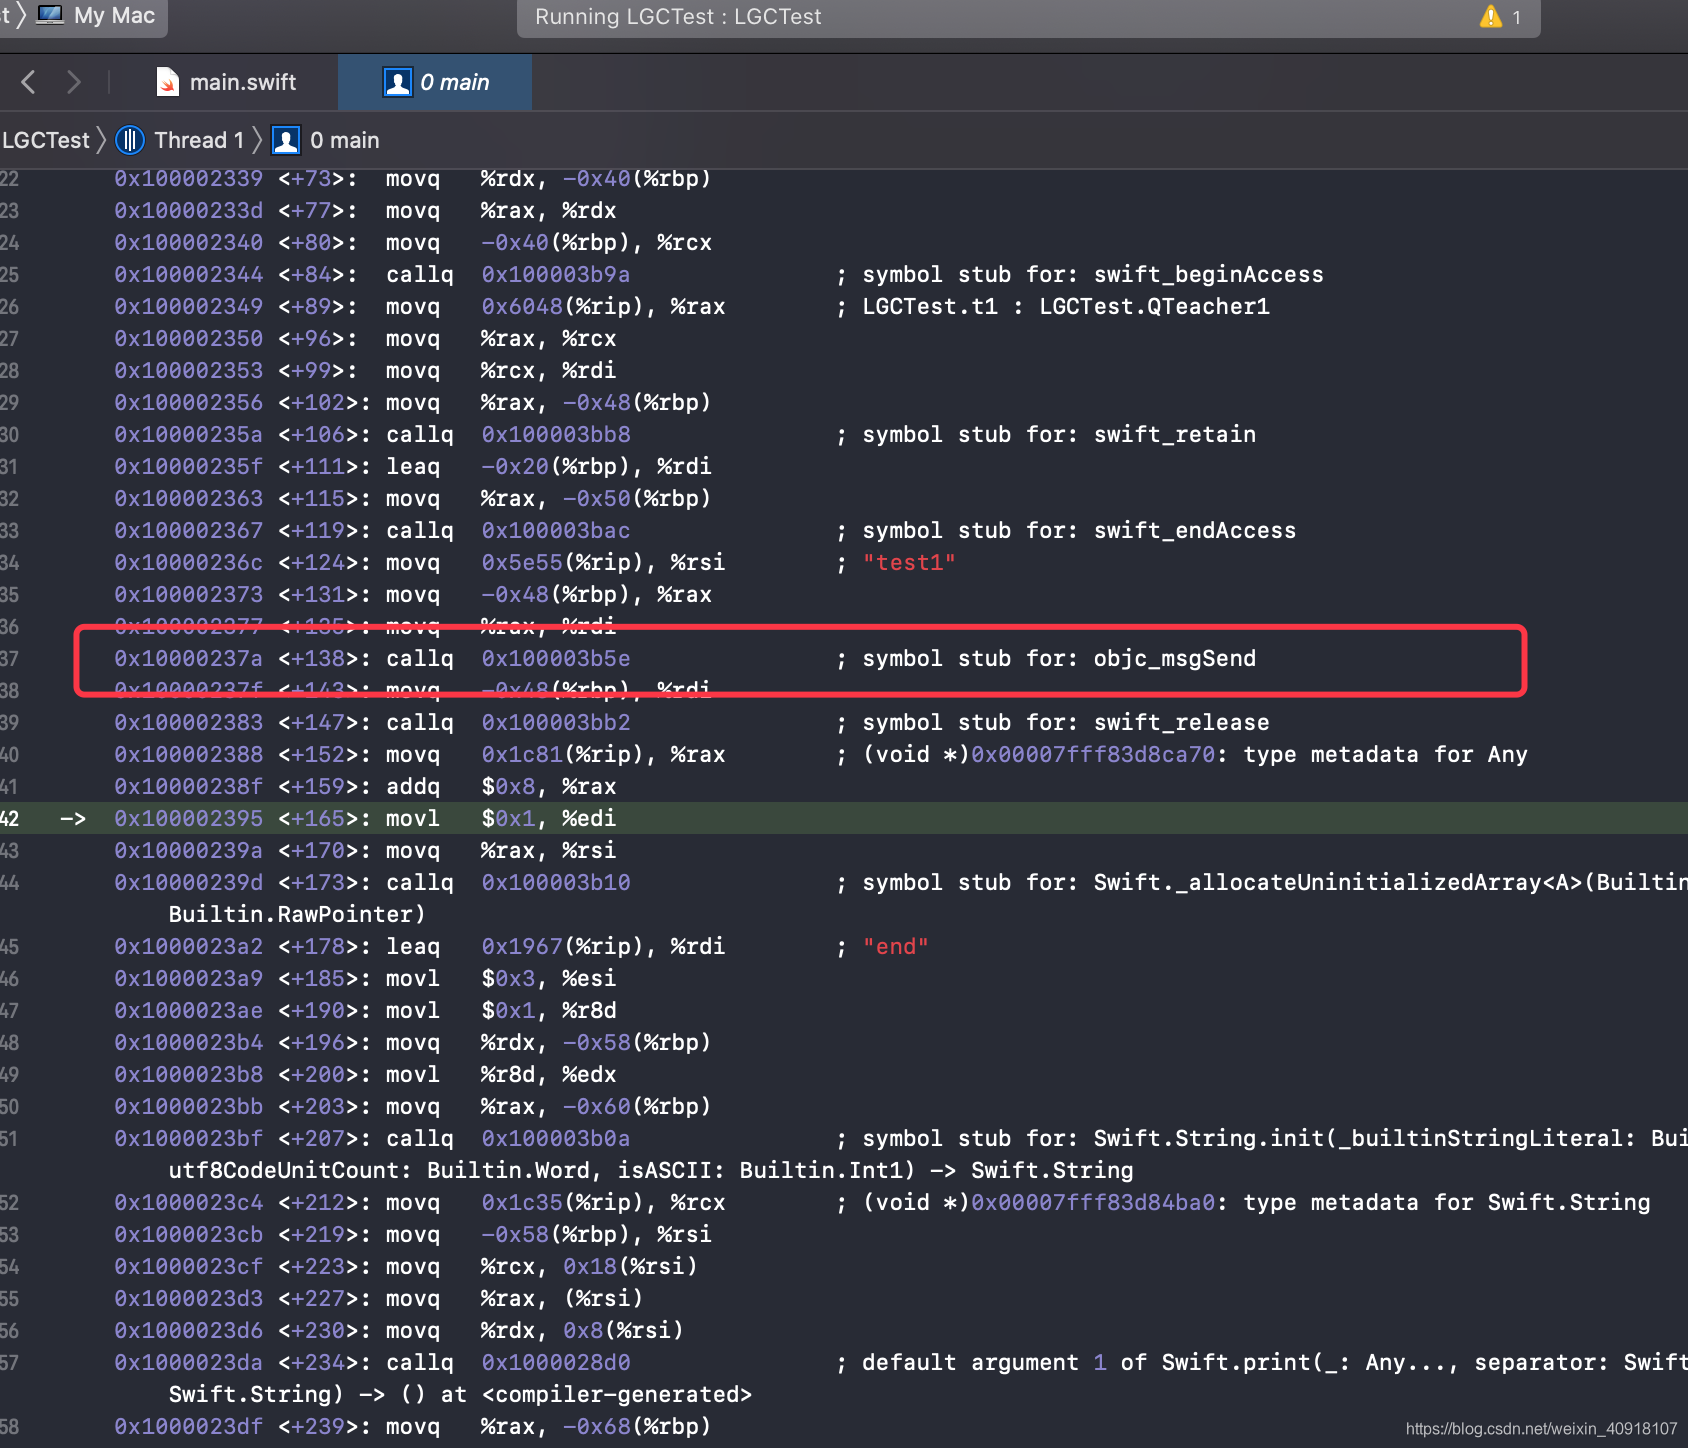Open LGCTest breadcrumb segment
This screenshot has width=1688, height=1448.
[x=46, y=140]
